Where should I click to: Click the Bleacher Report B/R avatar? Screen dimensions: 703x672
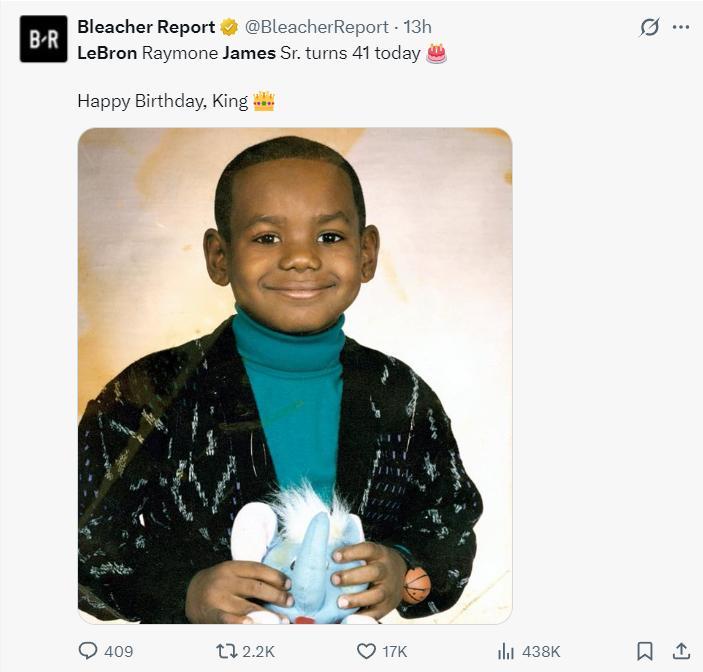coord(43,39)
